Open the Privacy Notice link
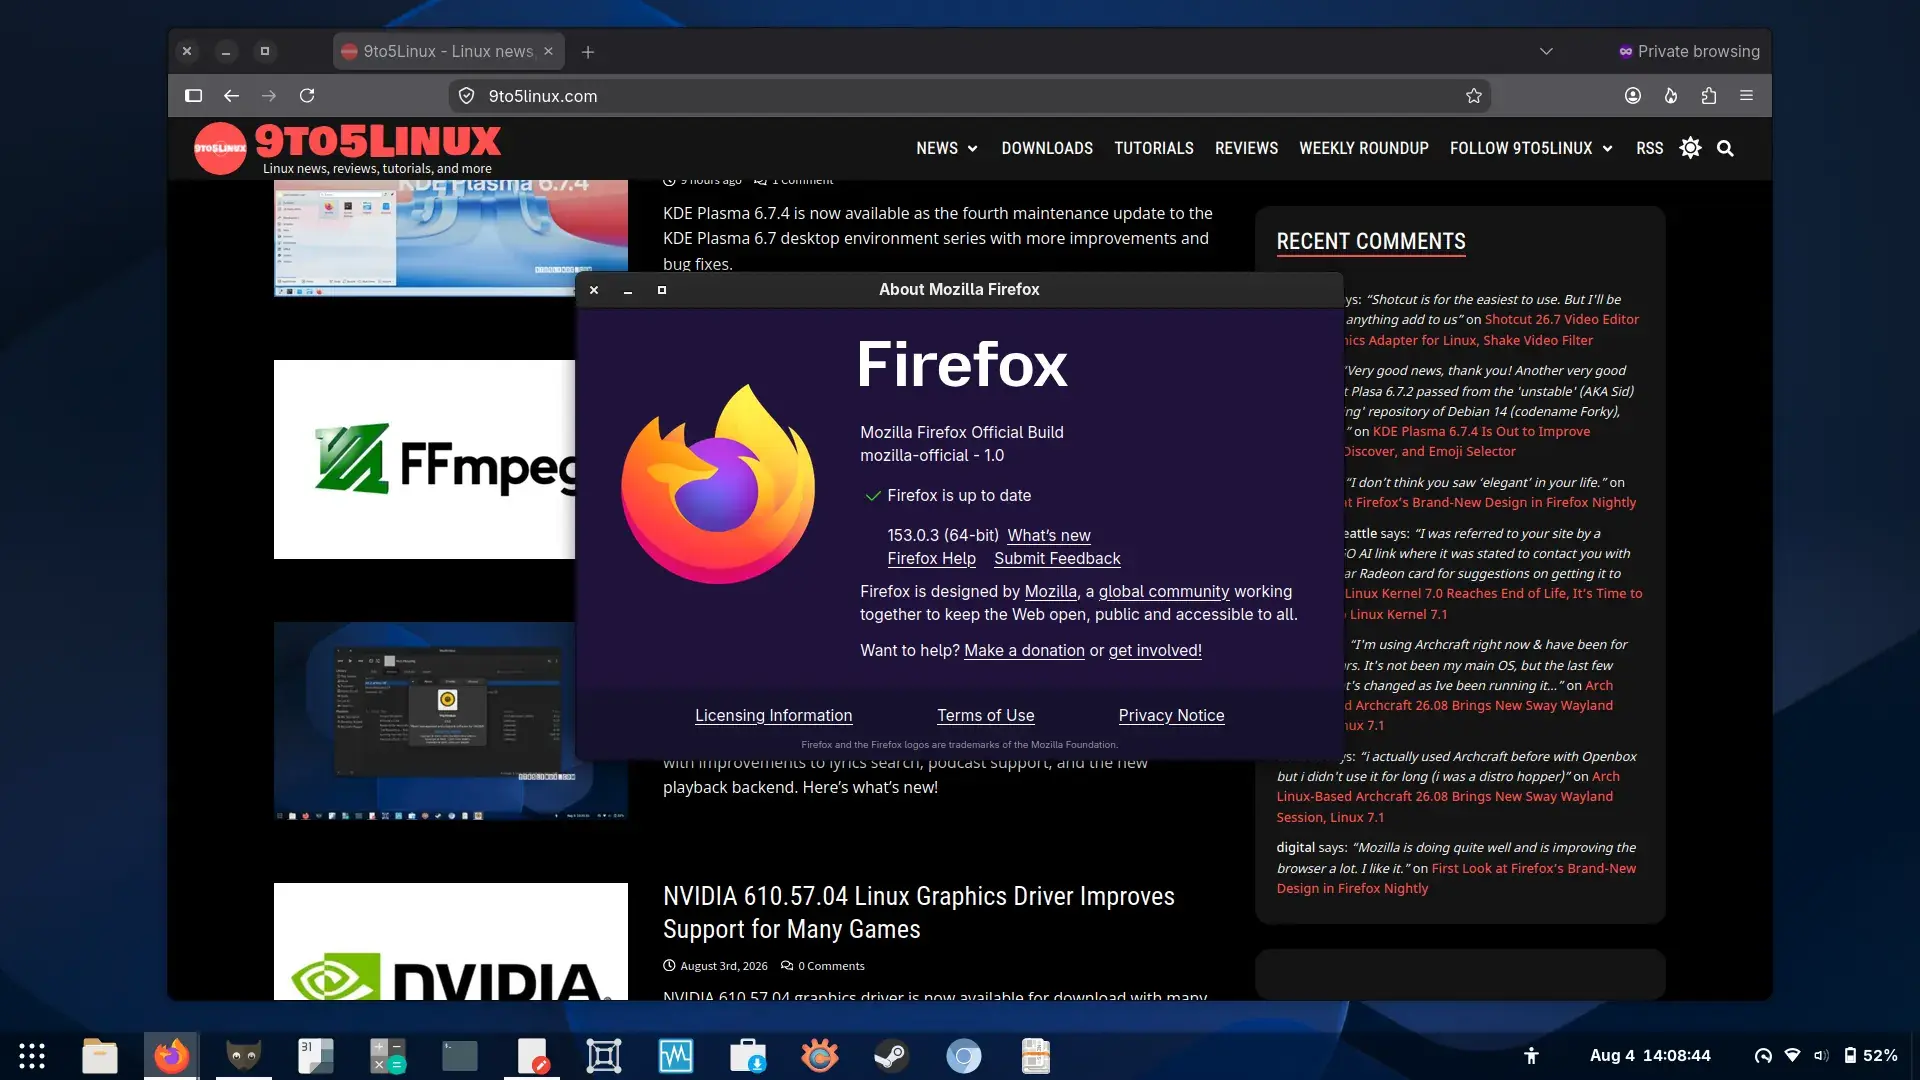 tap(1171, 715)
